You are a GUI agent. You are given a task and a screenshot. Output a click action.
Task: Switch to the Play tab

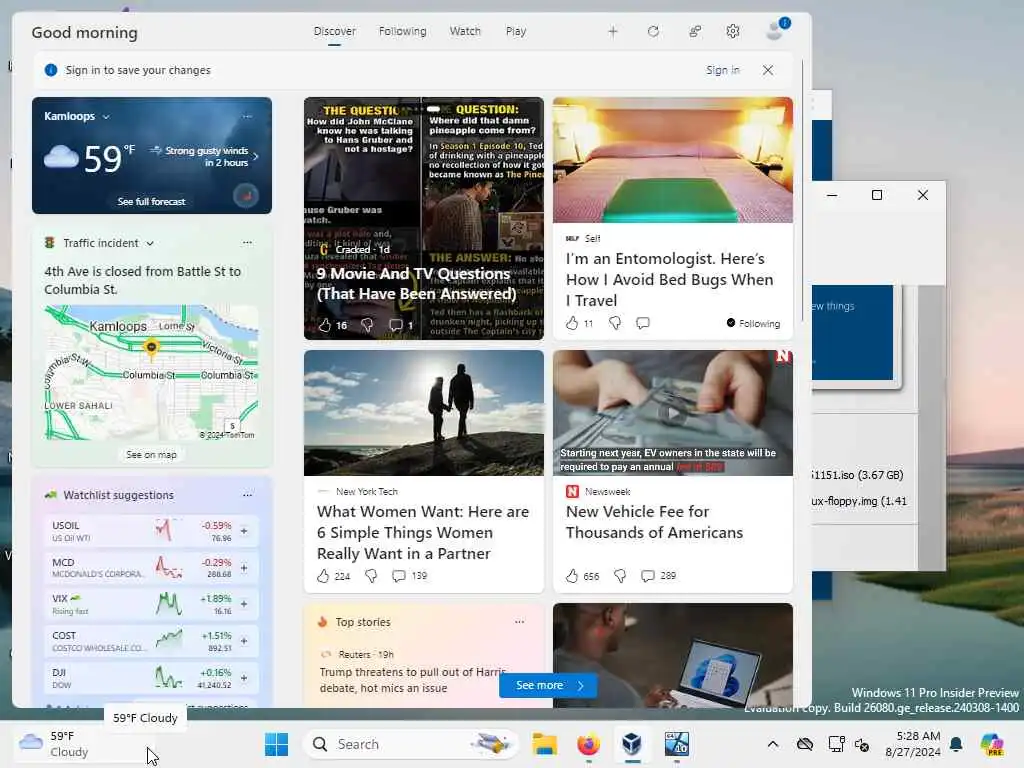(515, 31)
